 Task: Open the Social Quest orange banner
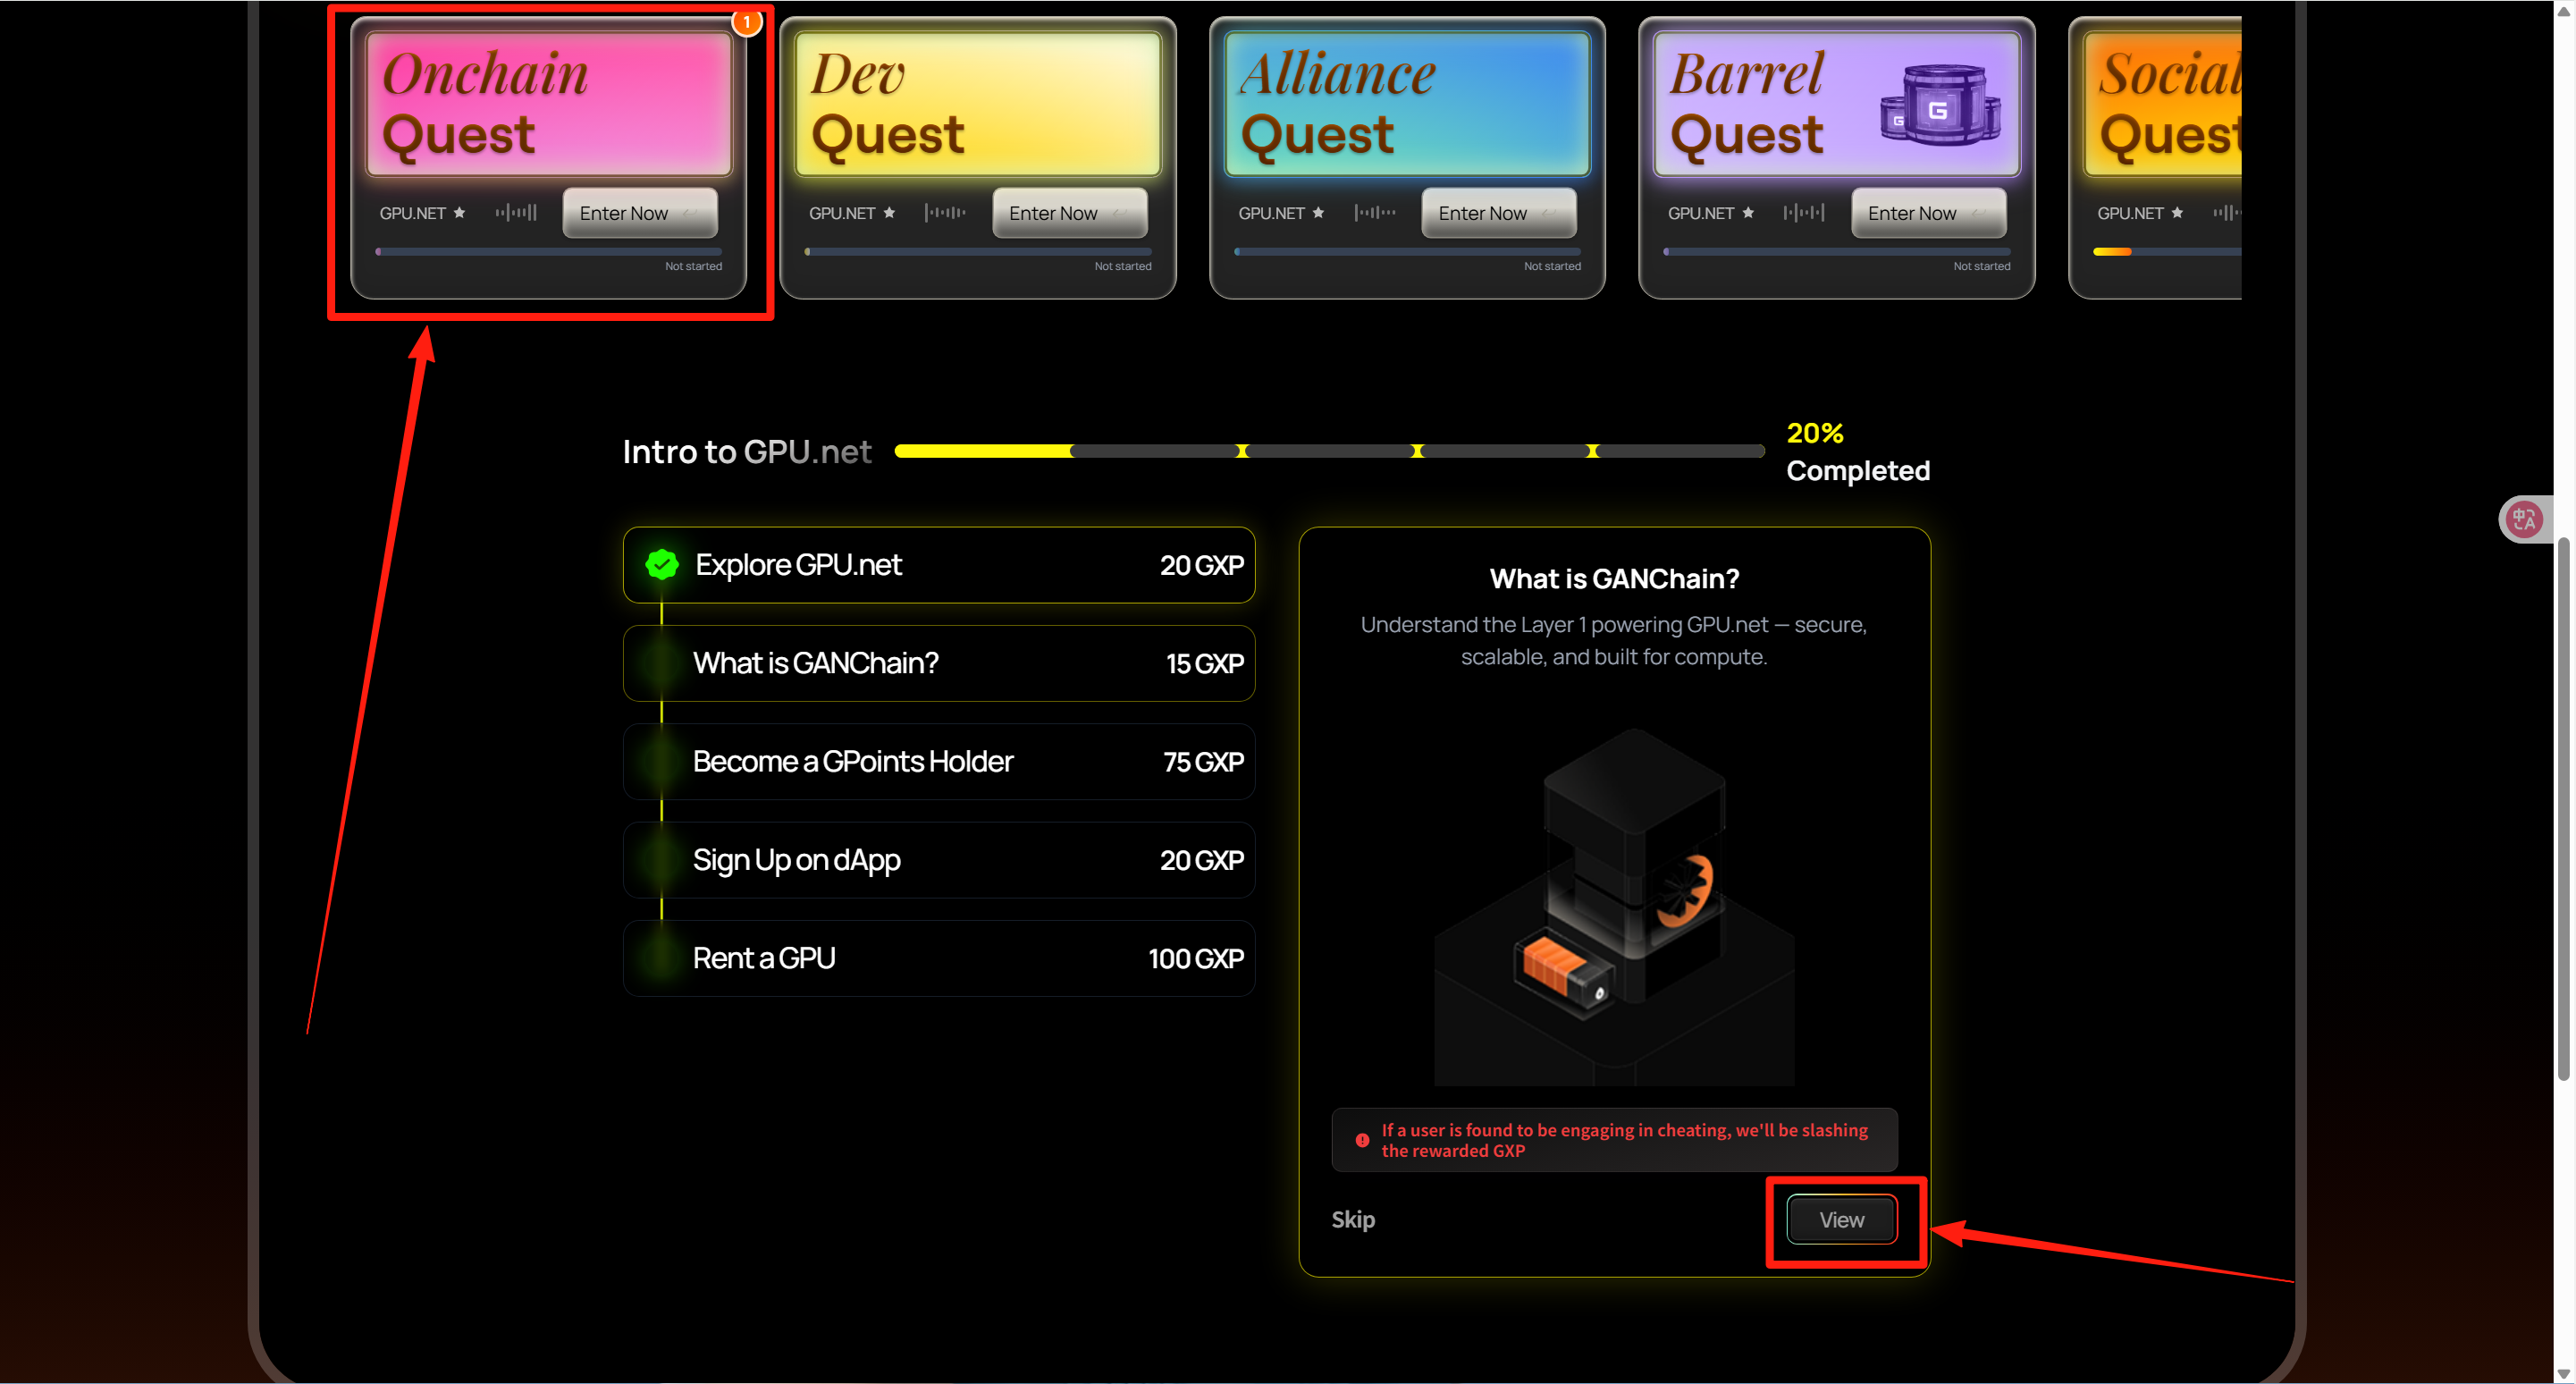coord(2162,104)
